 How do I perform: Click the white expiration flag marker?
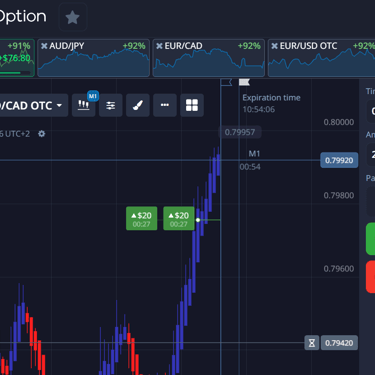pos(244,82)
